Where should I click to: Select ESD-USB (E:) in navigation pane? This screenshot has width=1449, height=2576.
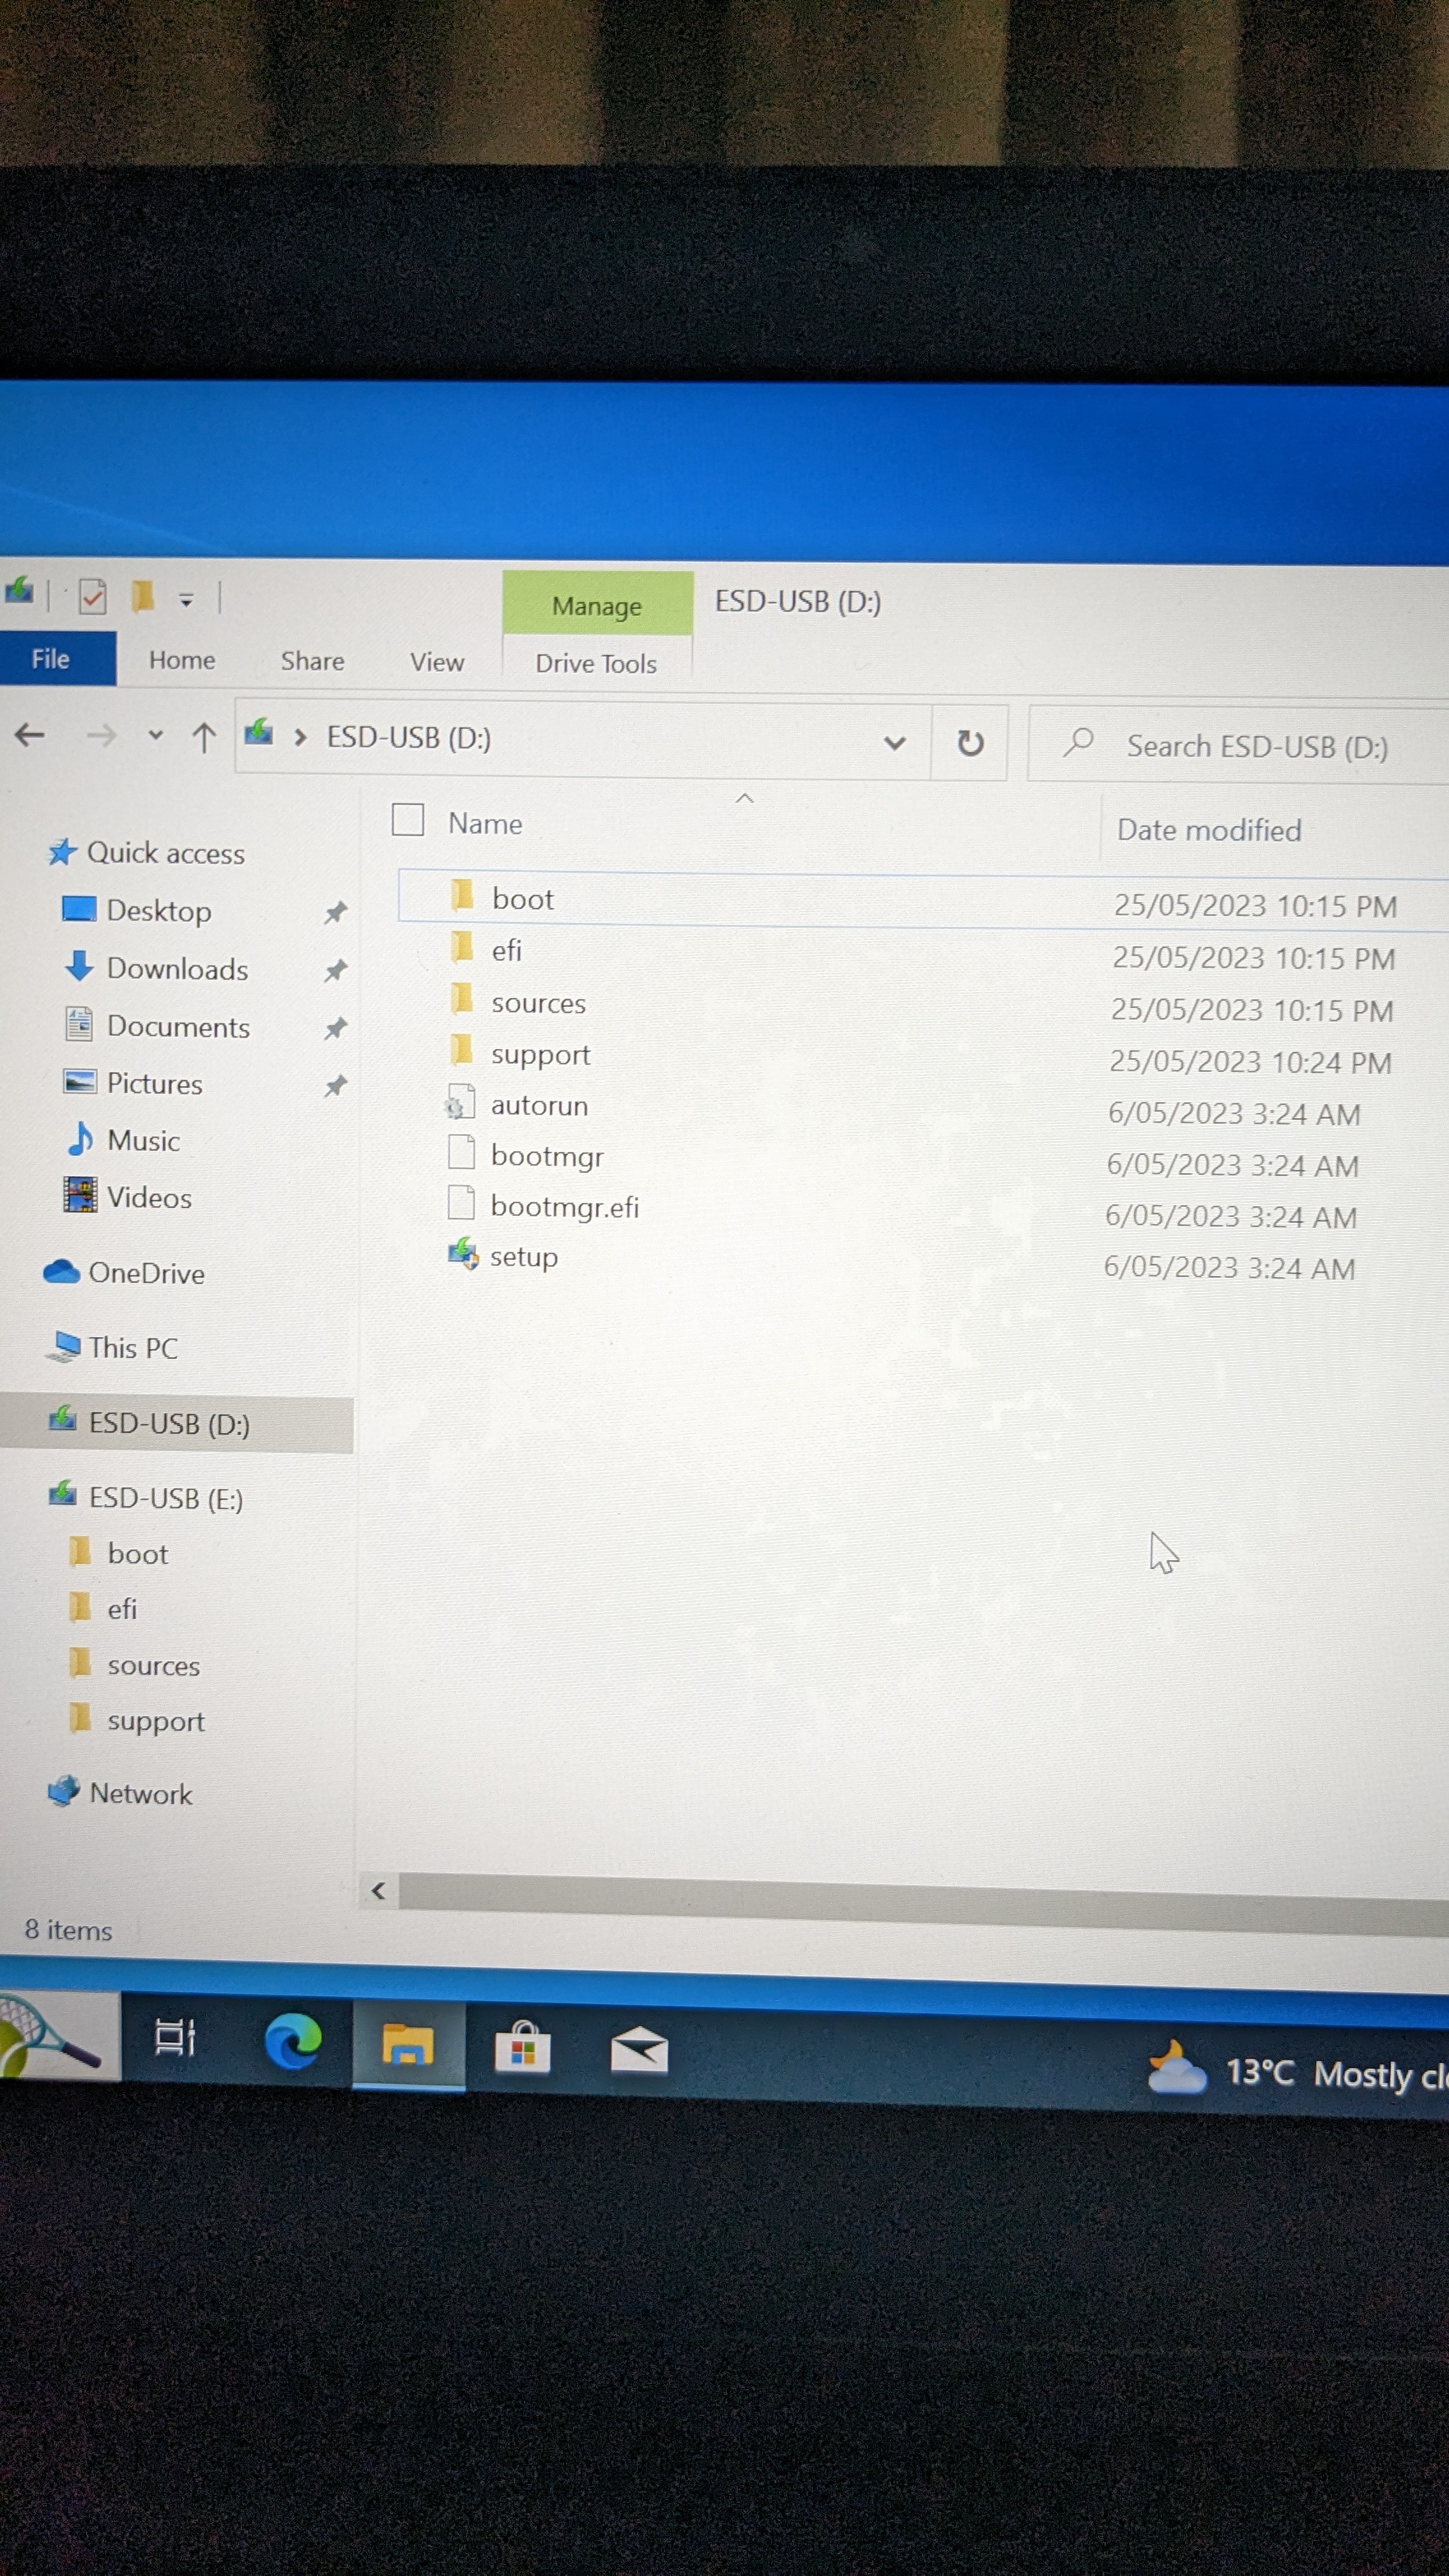coord(166,1498)
